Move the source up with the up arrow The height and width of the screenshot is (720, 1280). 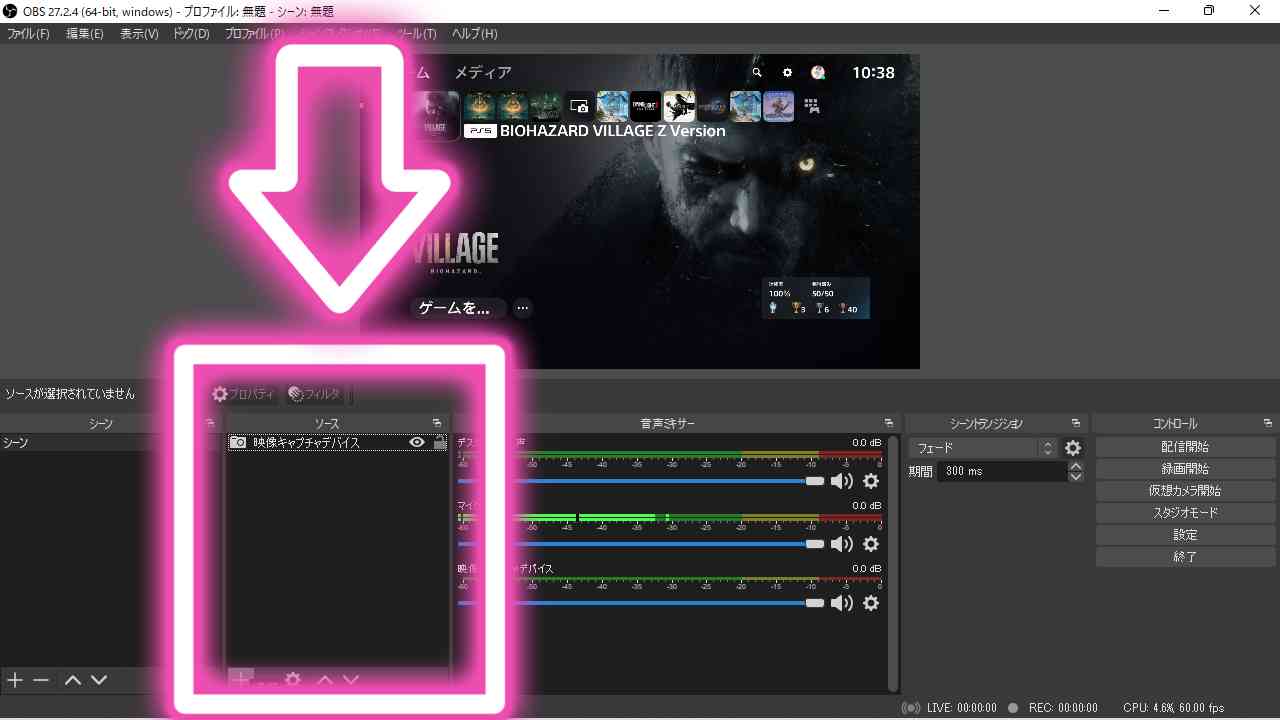(325, 680)
